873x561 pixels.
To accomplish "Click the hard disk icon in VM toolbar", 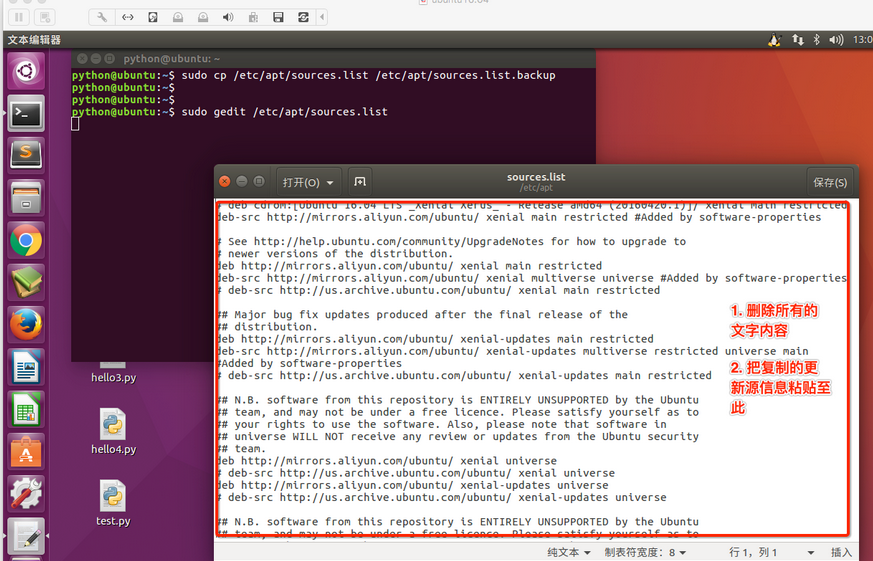I will point(153,17).
